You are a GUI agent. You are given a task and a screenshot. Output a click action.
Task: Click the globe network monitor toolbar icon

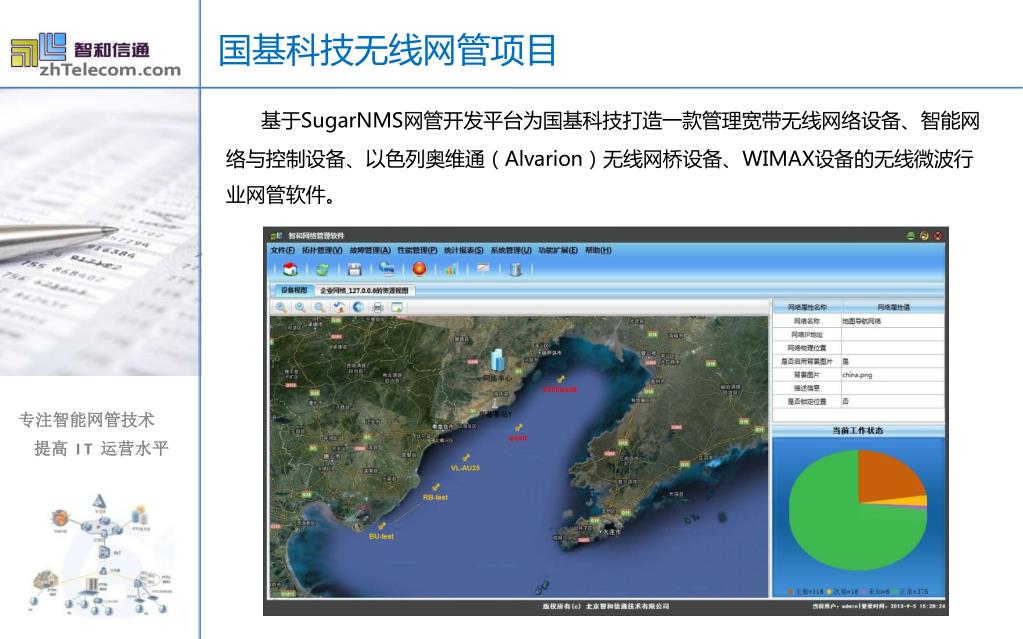[x=387, y=268]
